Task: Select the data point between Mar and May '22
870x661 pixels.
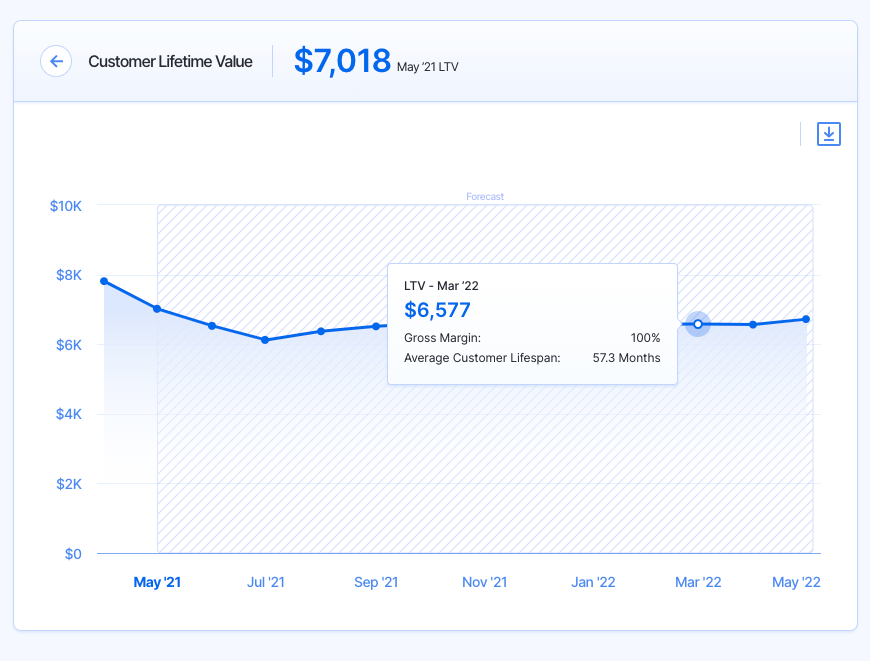Action: coord(753,324)
